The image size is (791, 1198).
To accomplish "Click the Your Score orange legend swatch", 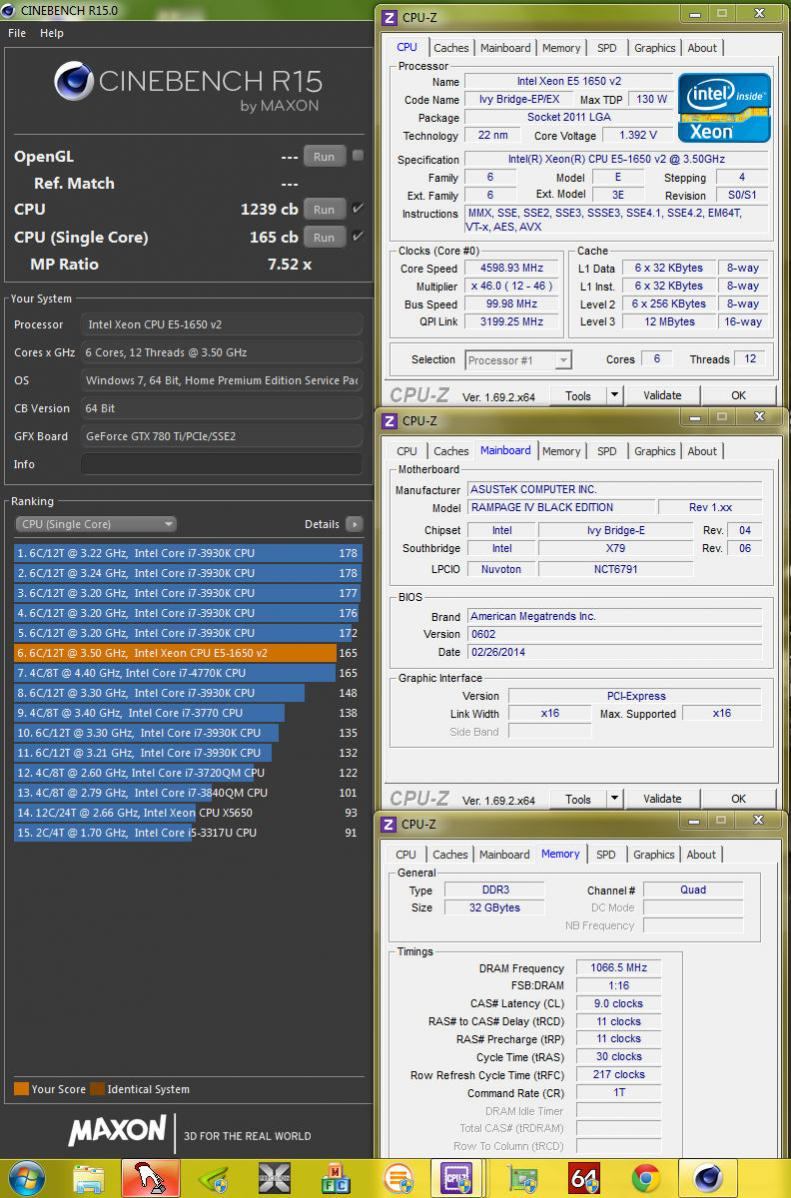I will click(21, 1089).
